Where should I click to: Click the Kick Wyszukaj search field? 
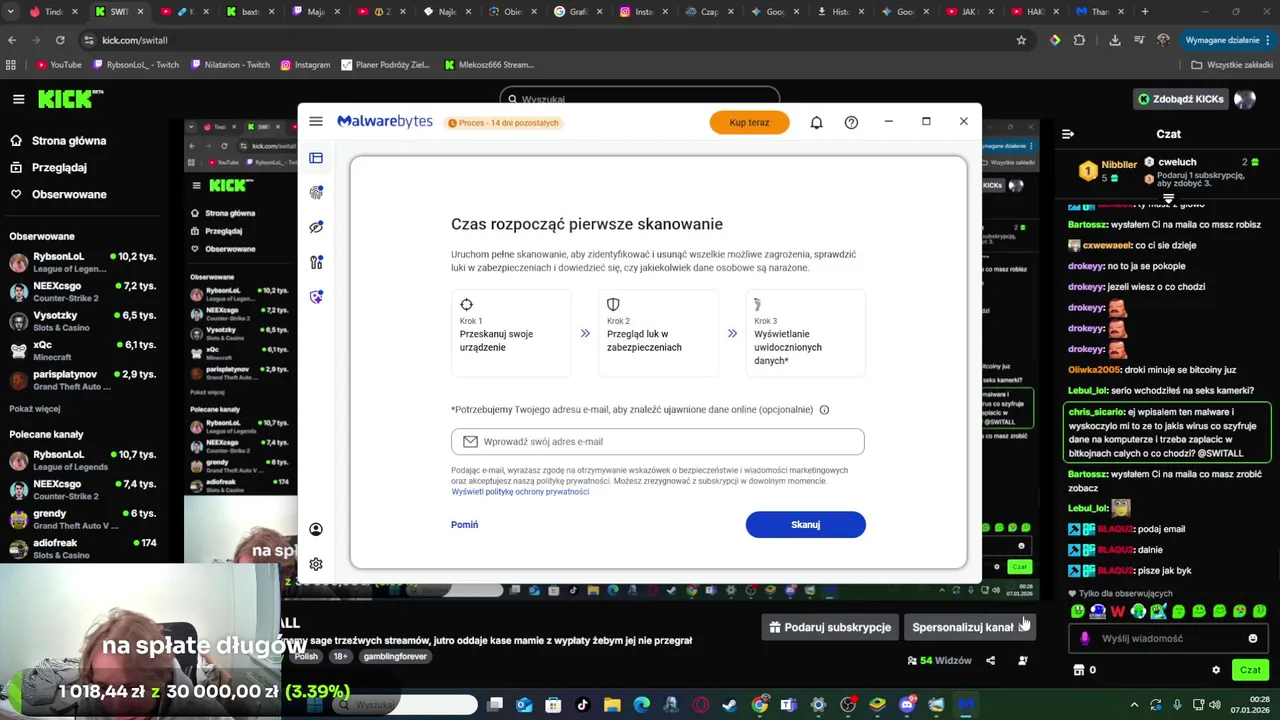tap(639, 98)
